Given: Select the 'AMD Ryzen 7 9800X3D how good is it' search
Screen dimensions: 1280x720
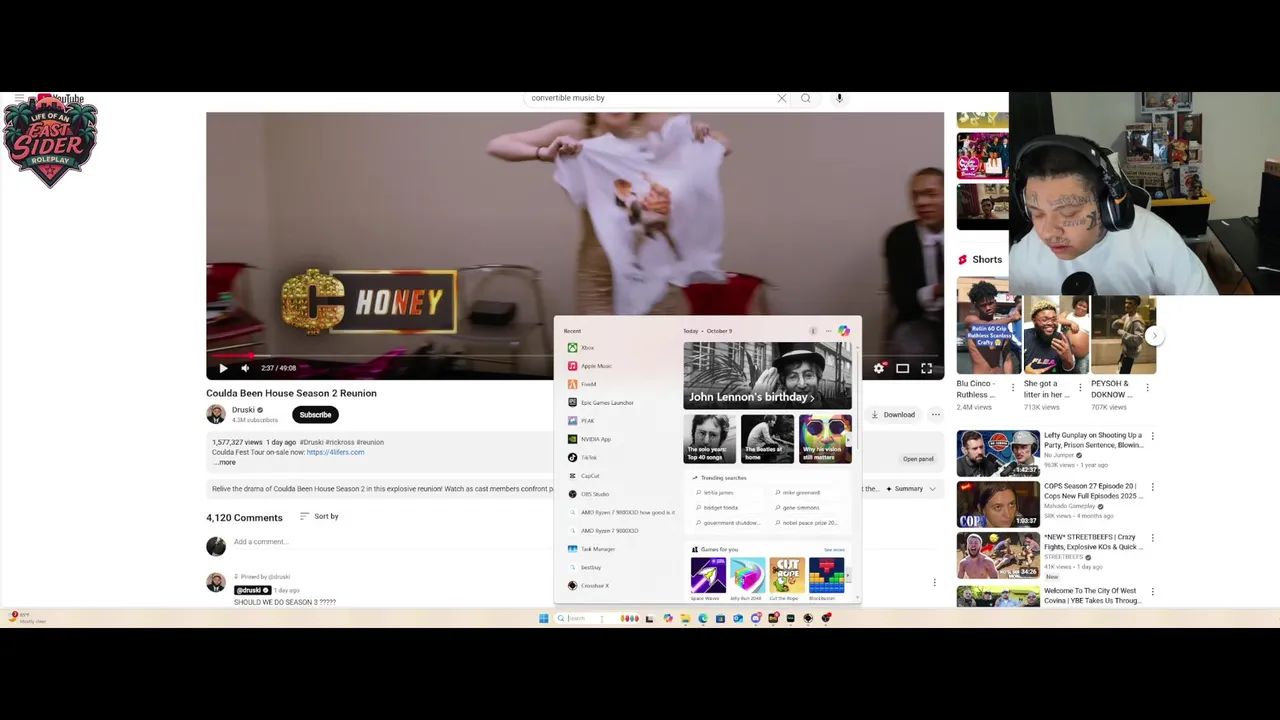Looking at the screenshot, I should point(620,512).
